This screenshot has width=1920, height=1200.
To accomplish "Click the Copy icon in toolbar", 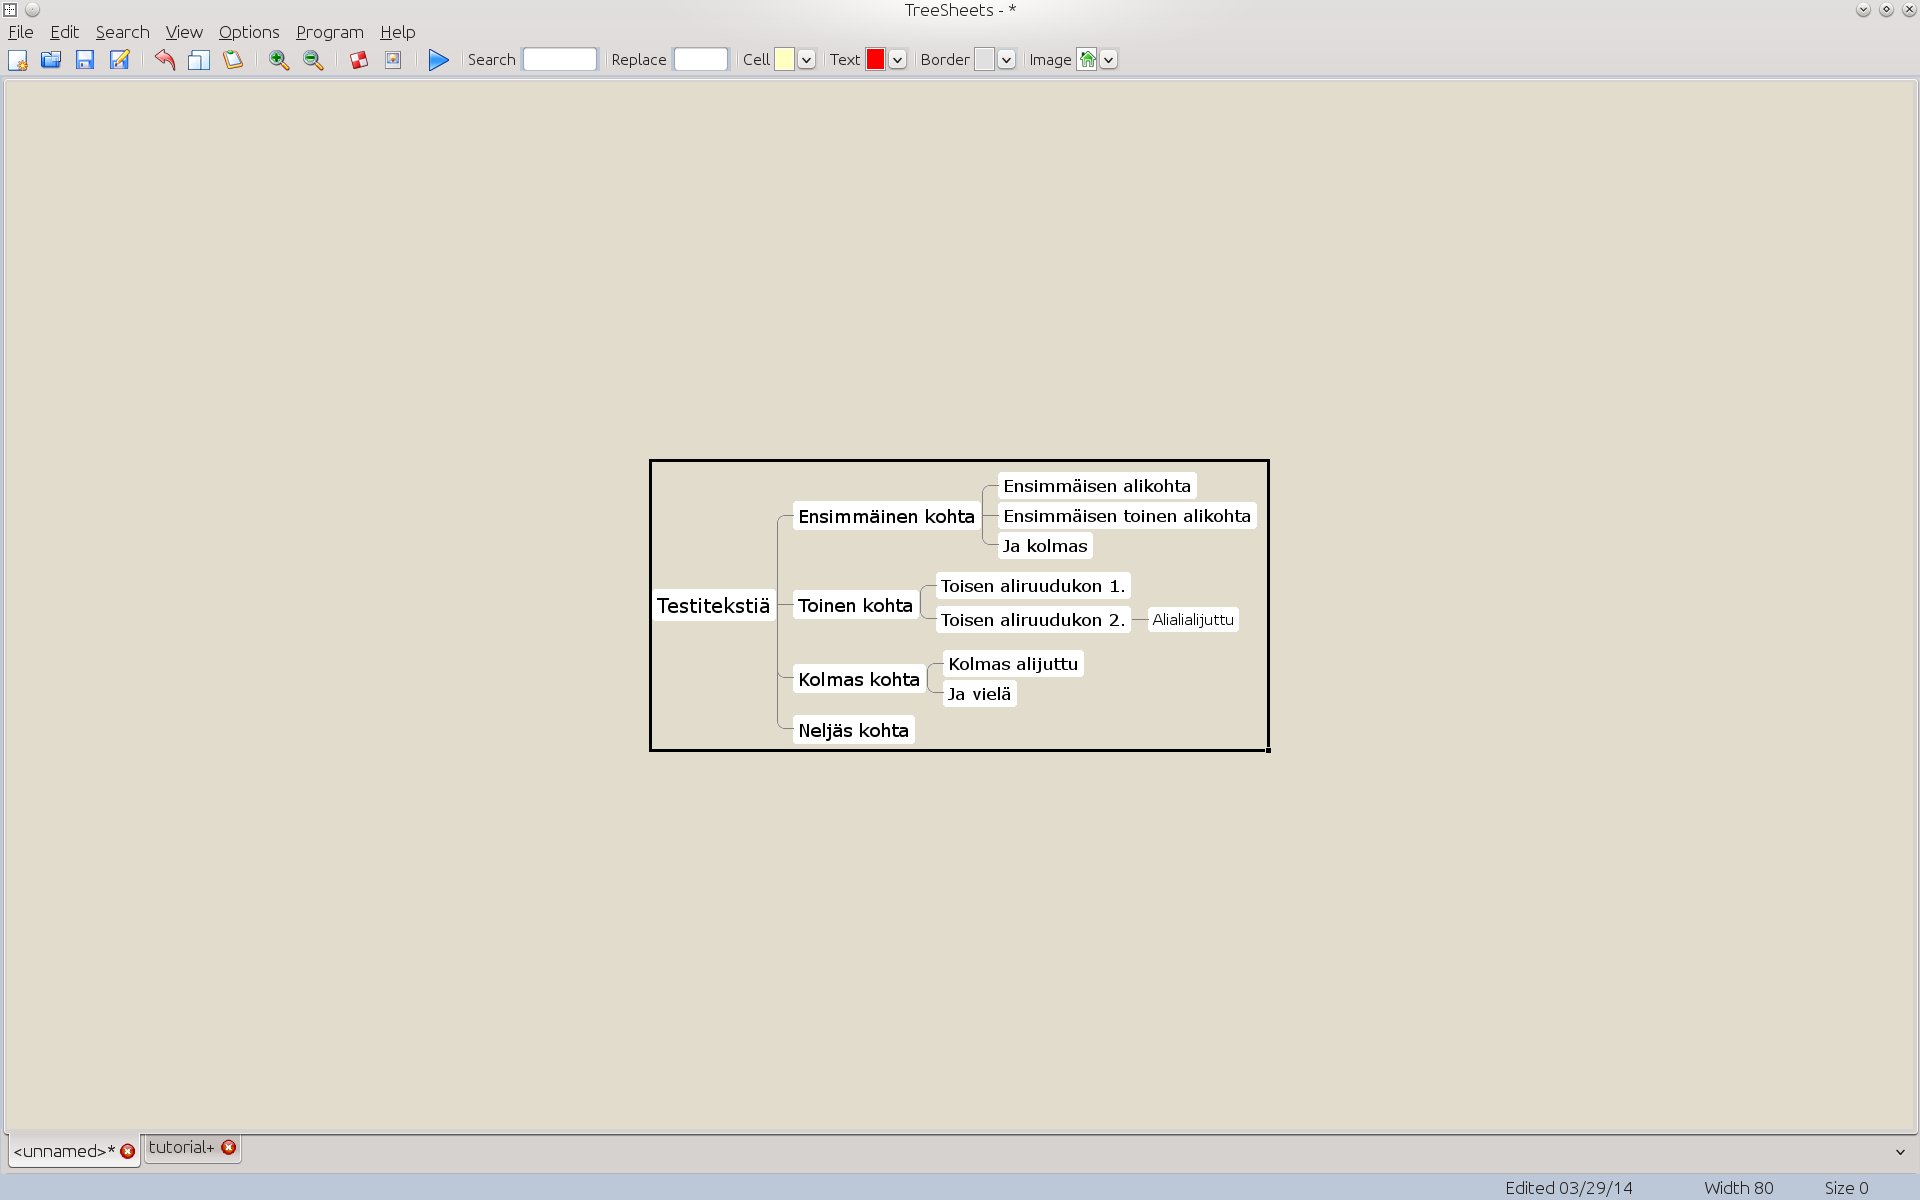I will (x=199, y=60).
